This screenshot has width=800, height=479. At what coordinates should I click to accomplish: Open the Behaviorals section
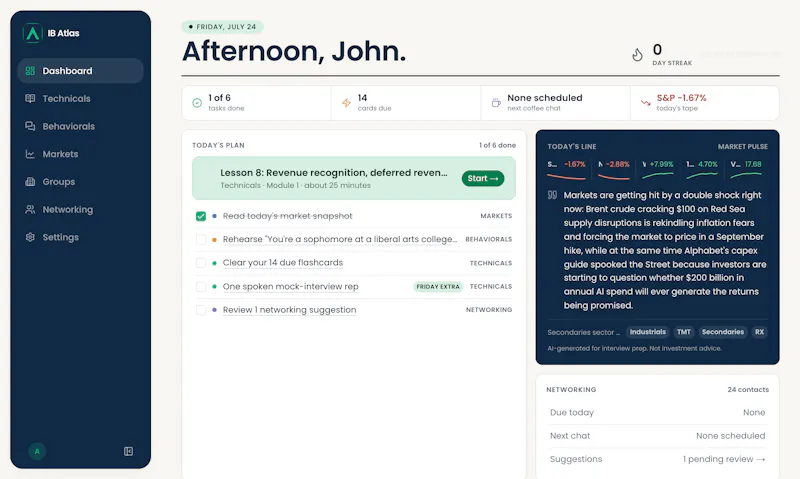(x=81, y=126)
